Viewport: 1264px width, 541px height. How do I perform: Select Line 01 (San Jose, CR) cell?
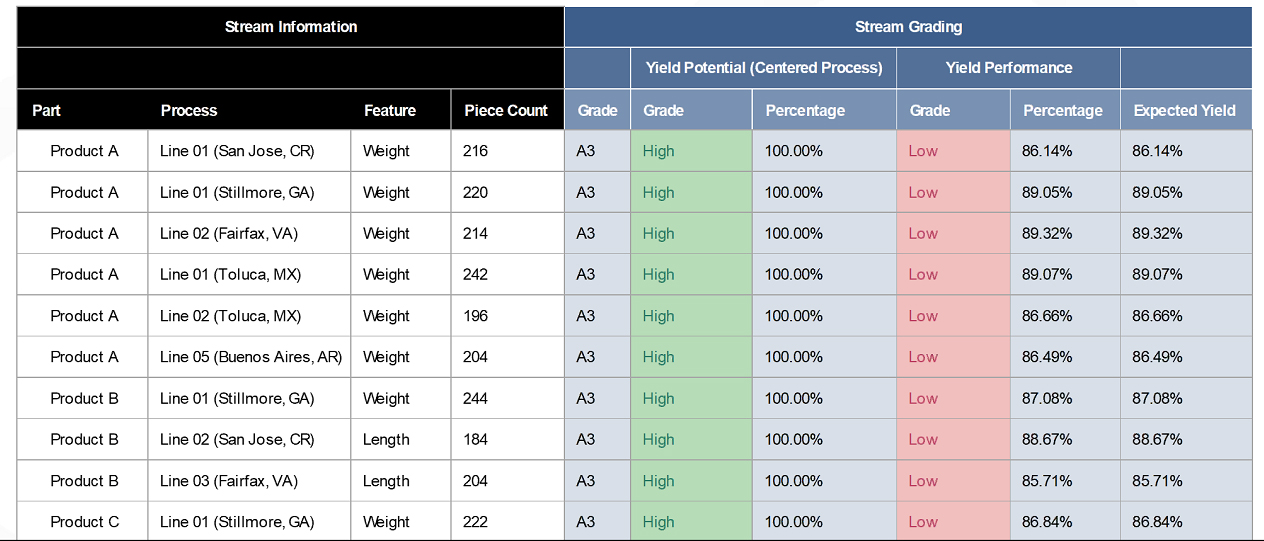237,151
